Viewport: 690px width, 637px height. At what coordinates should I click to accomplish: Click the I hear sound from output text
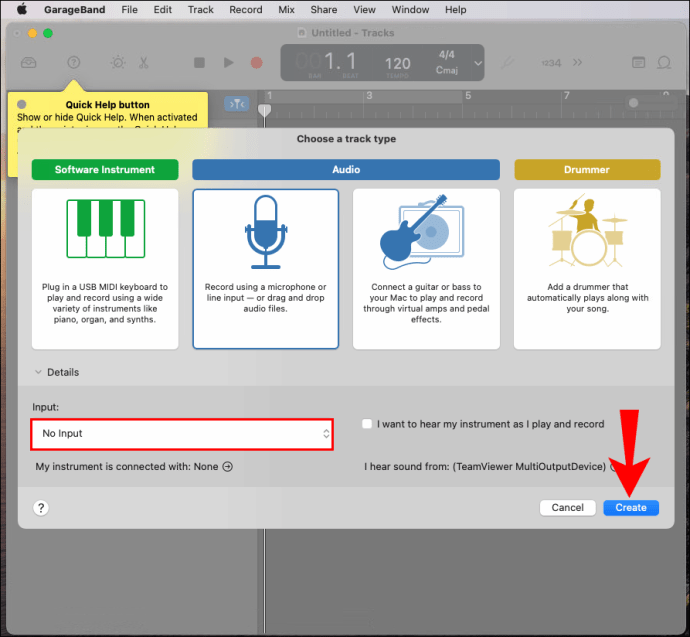pos(485,466)
